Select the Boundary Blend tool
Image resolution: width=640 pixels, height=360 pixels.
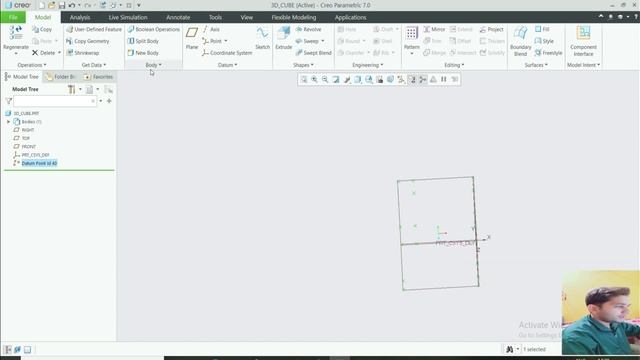[520, 41]
